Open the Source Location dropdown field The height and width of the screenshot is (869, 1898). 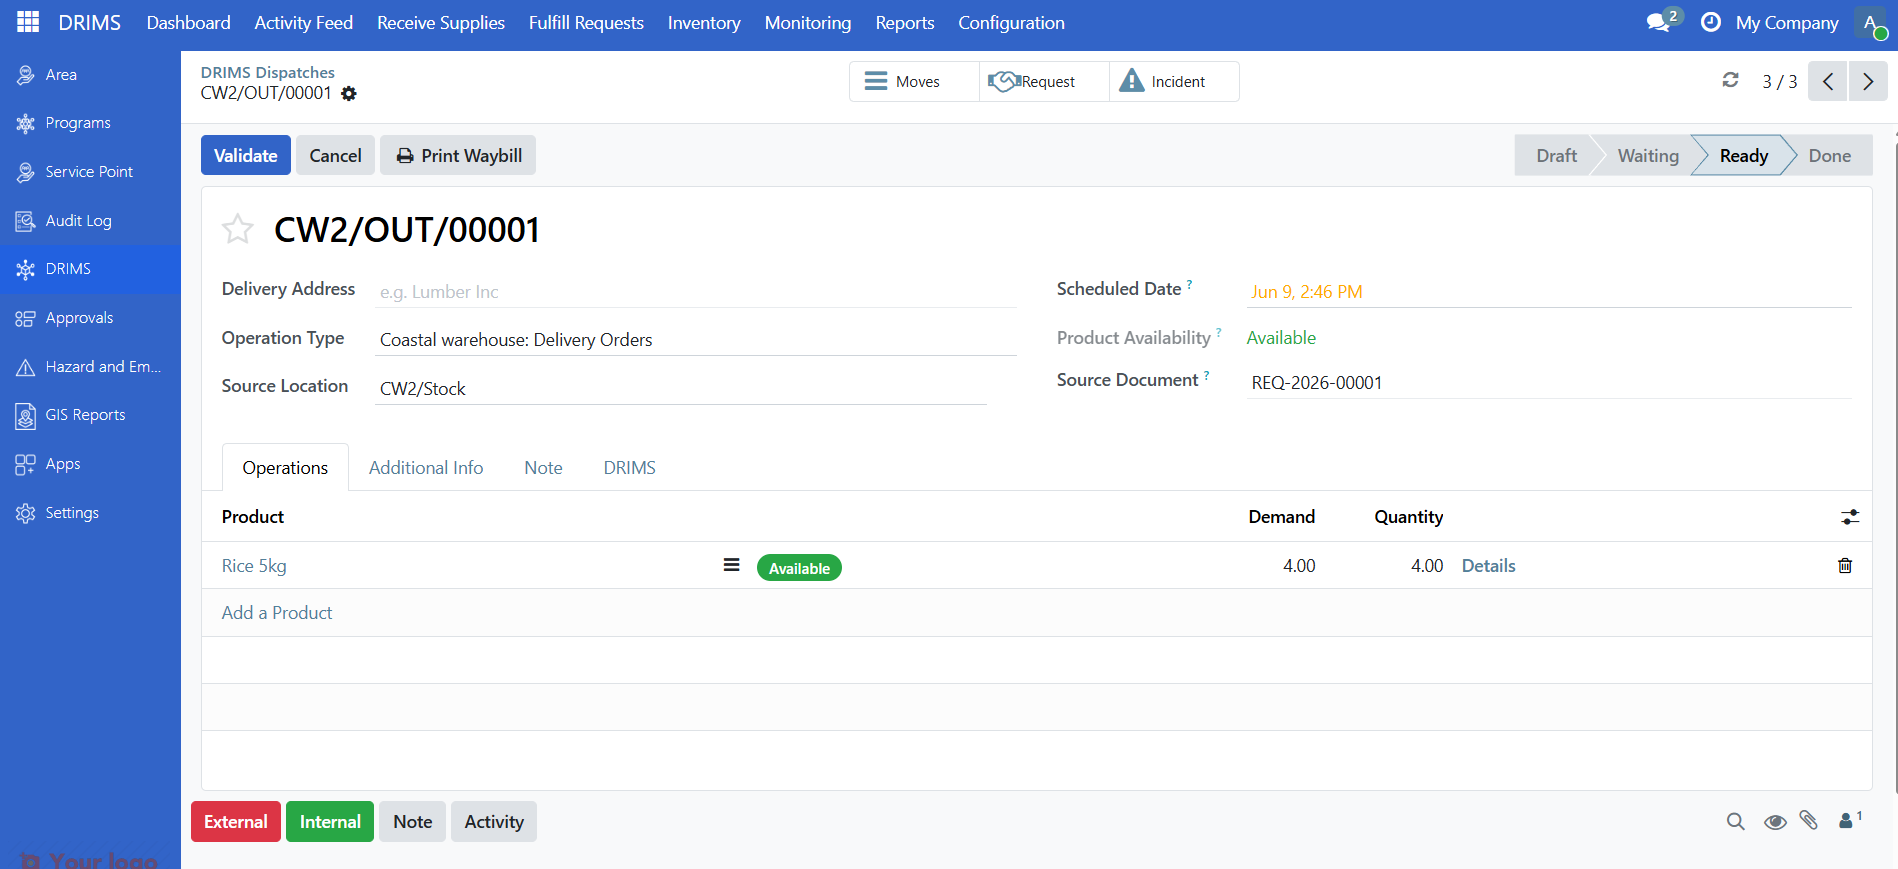pyautogui.click(x=681, y=389)
